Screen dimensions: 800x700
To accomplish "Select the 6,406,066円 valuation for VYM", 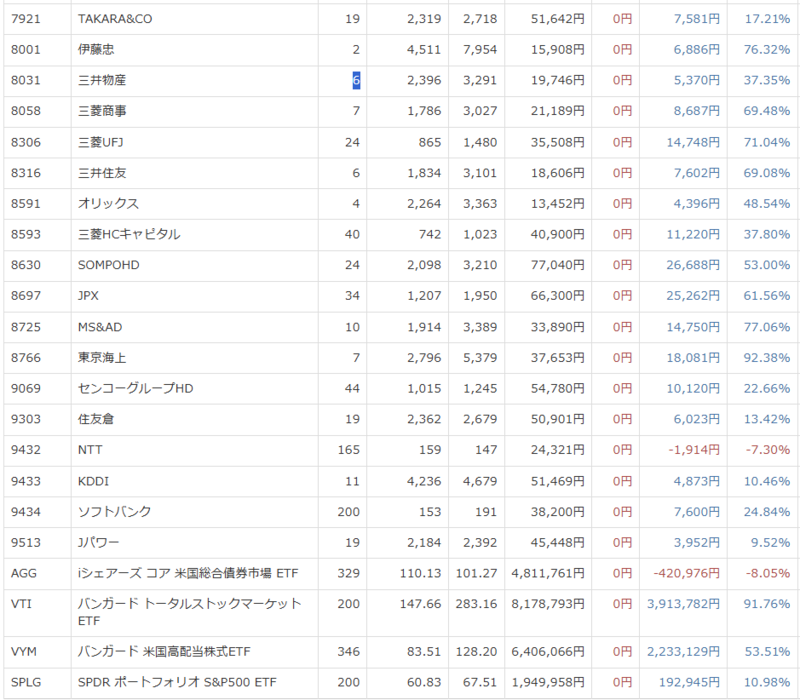I will click(548, 652).
